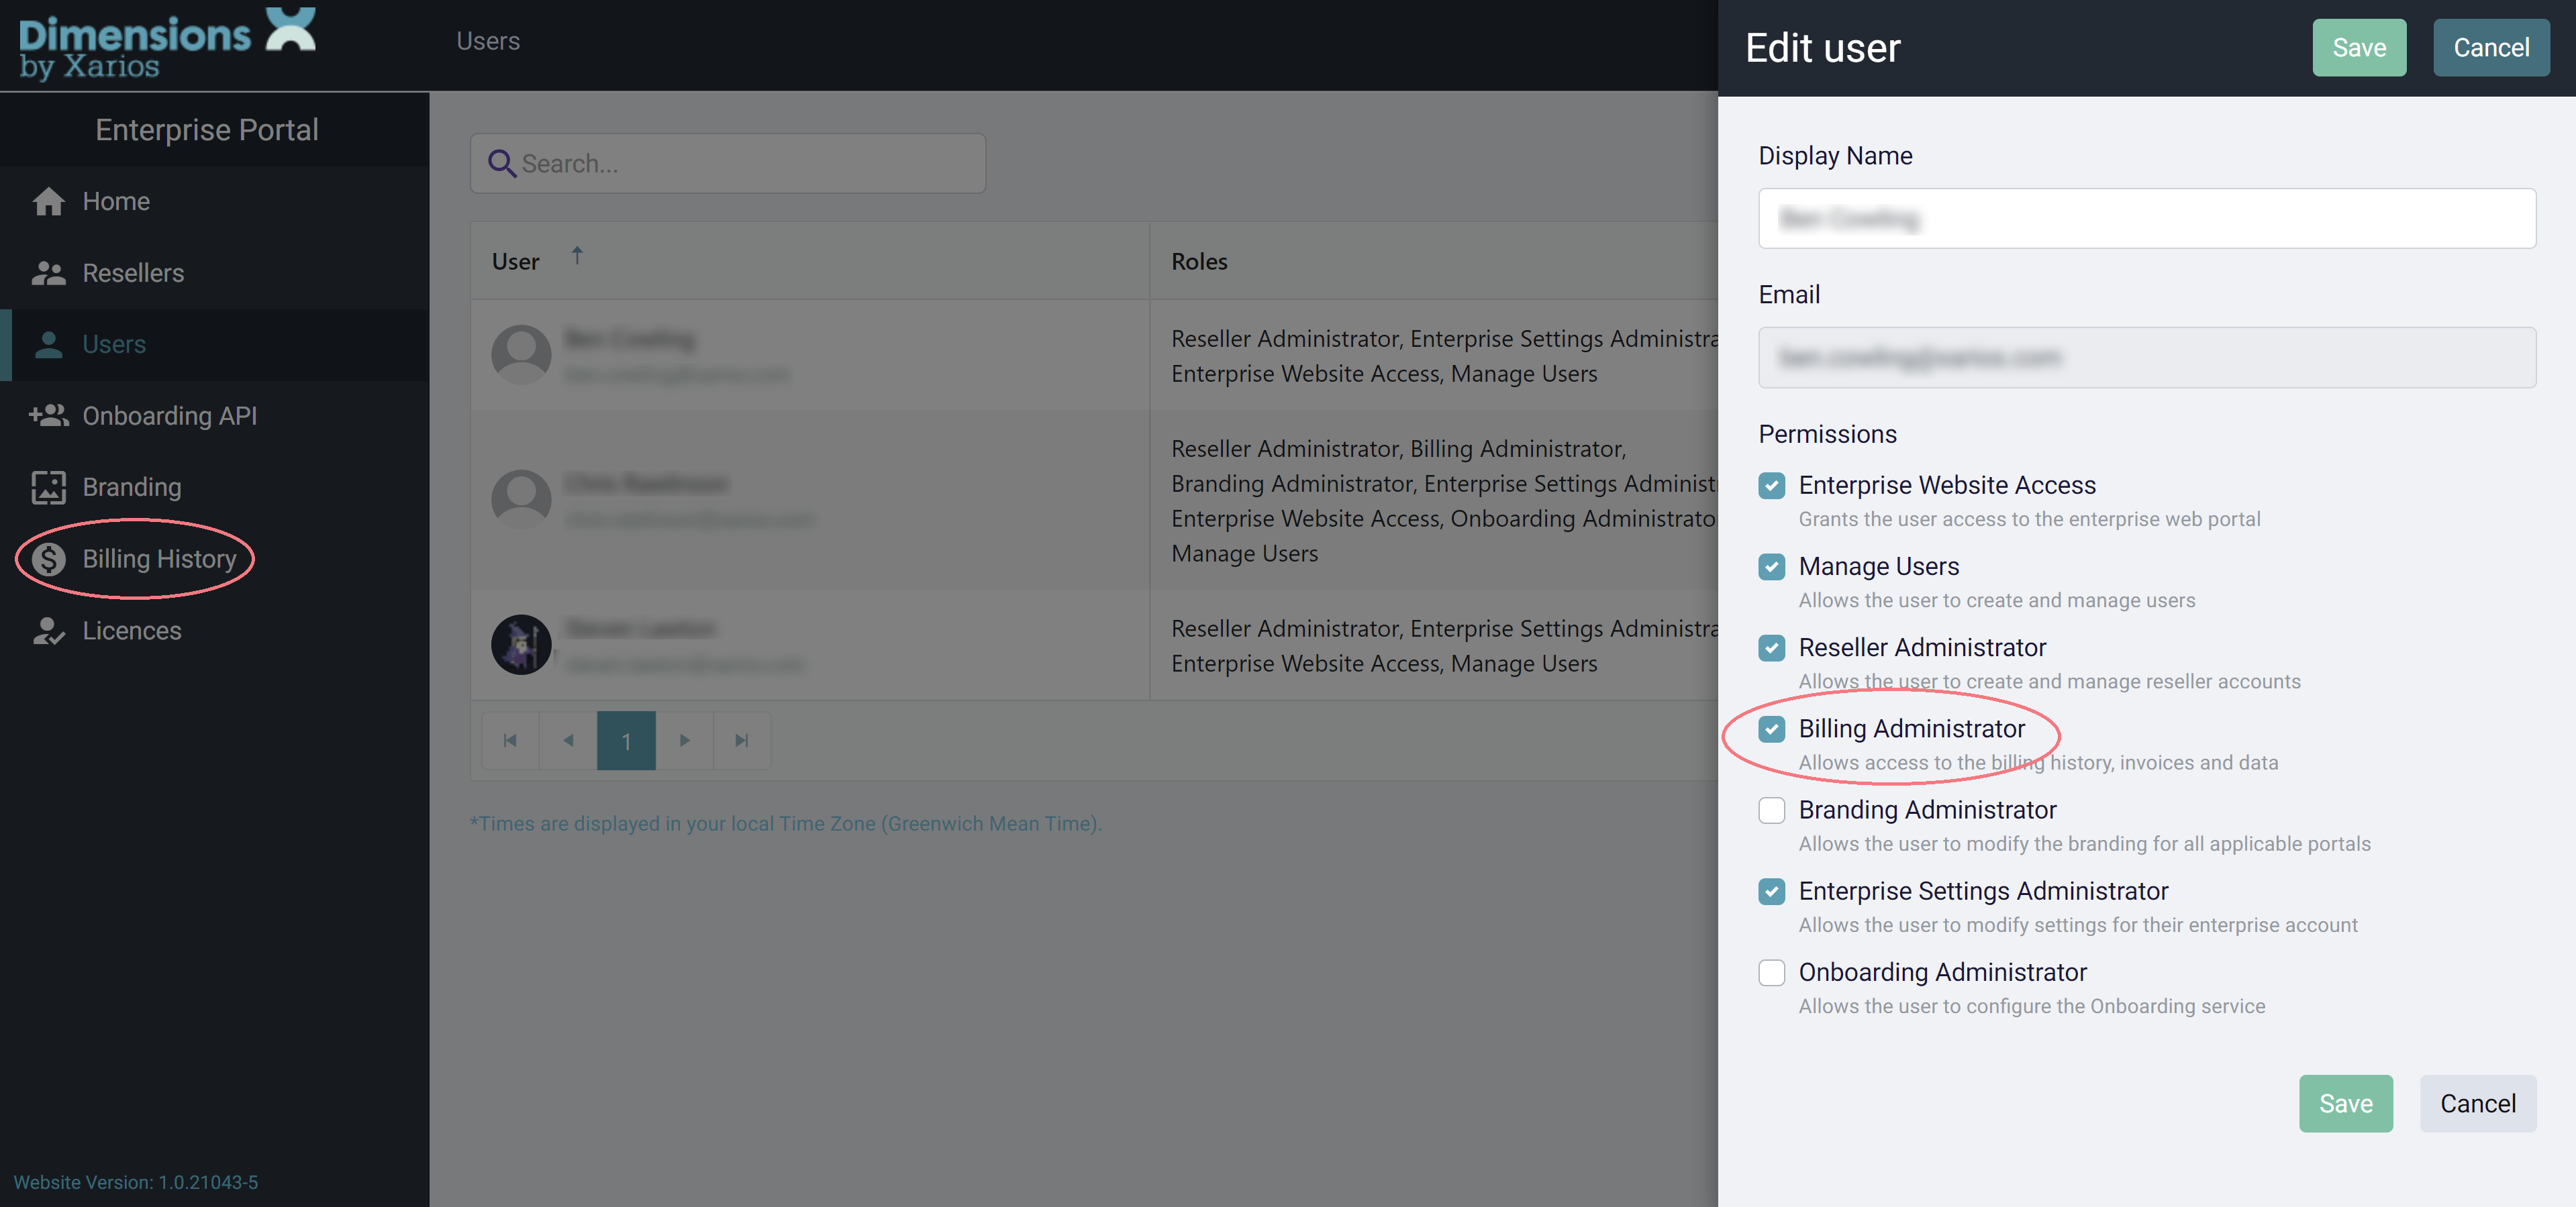
Task: Toggle Reseller Administrator checkbox
Action: [x=1771, y=647]
